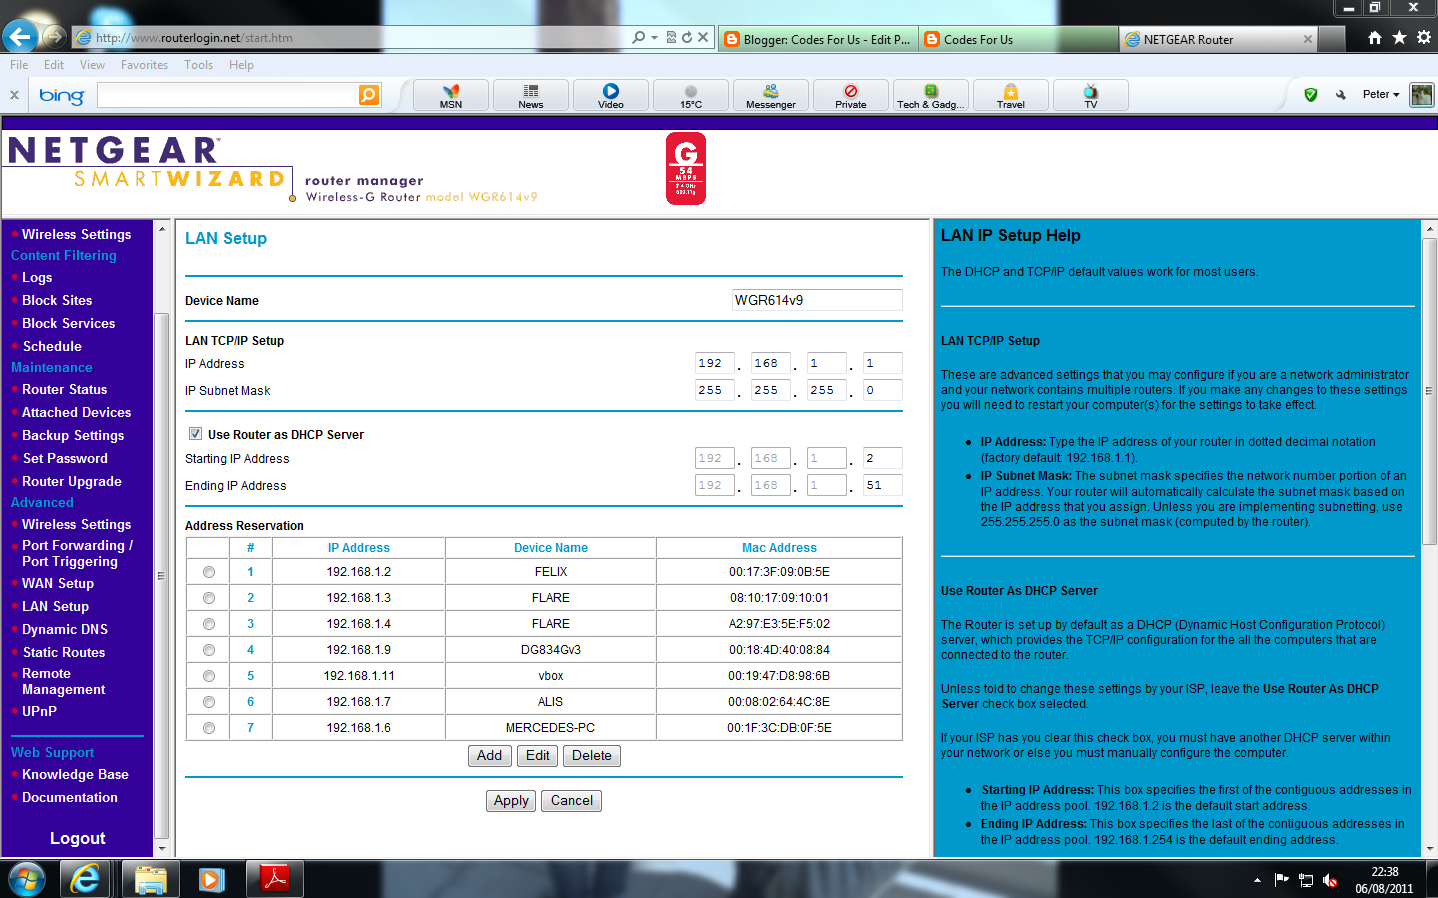Open Router Status in sidebar
The width and height of the screenshot is (1438, 898).
click(x=64, y=389)
